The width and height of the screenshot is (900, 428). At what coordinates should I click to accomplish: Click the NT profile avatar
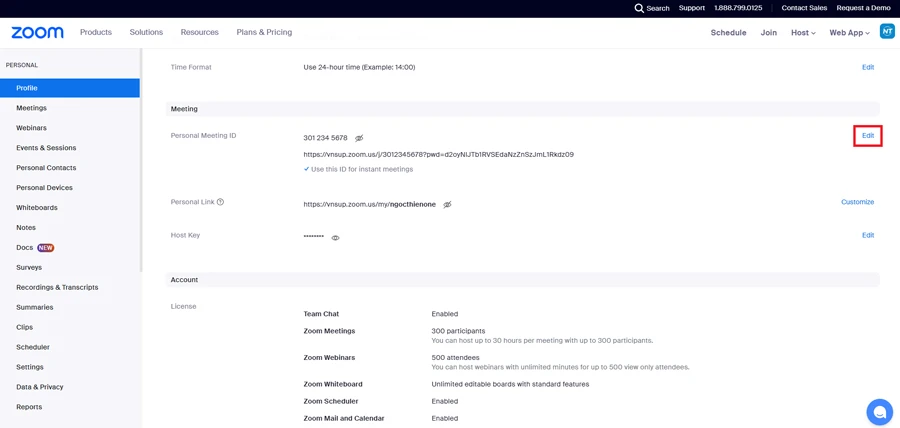tap(886, 32)
